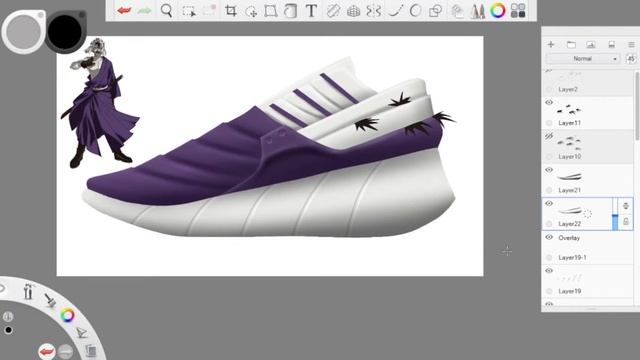Undo with top toolbar red arrow
640x360 pixels.
(x=124, y=11)
